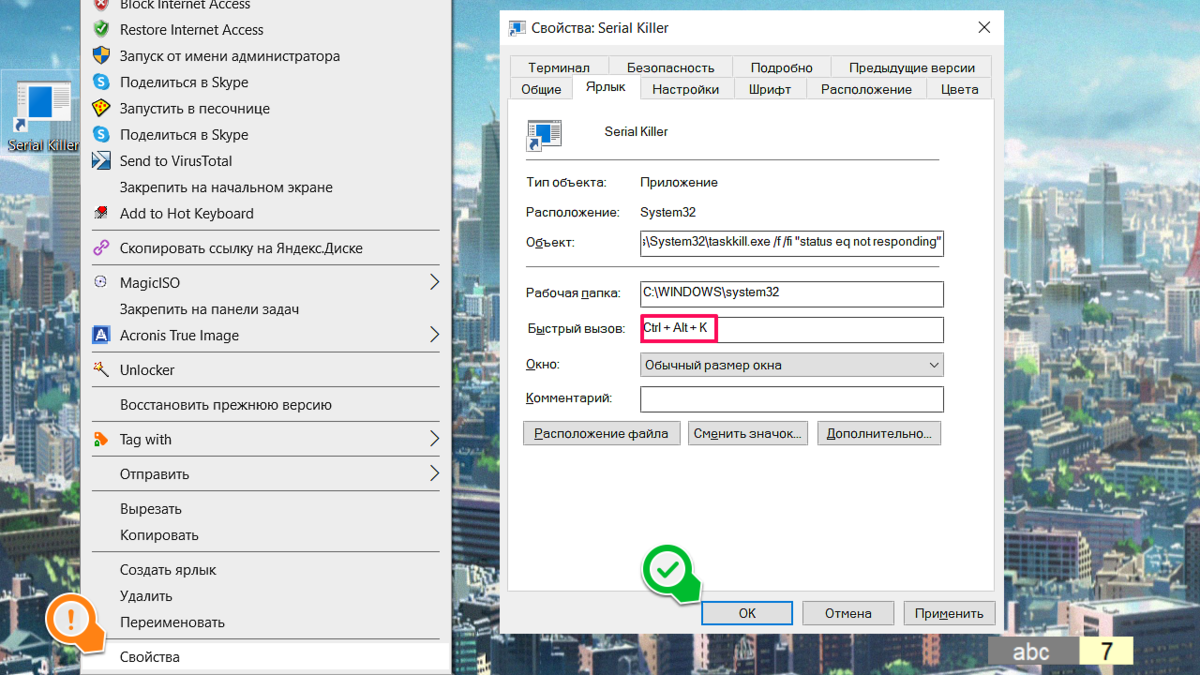Click the Дополнительно button
1200x675 pixels.
click(879, 433)
